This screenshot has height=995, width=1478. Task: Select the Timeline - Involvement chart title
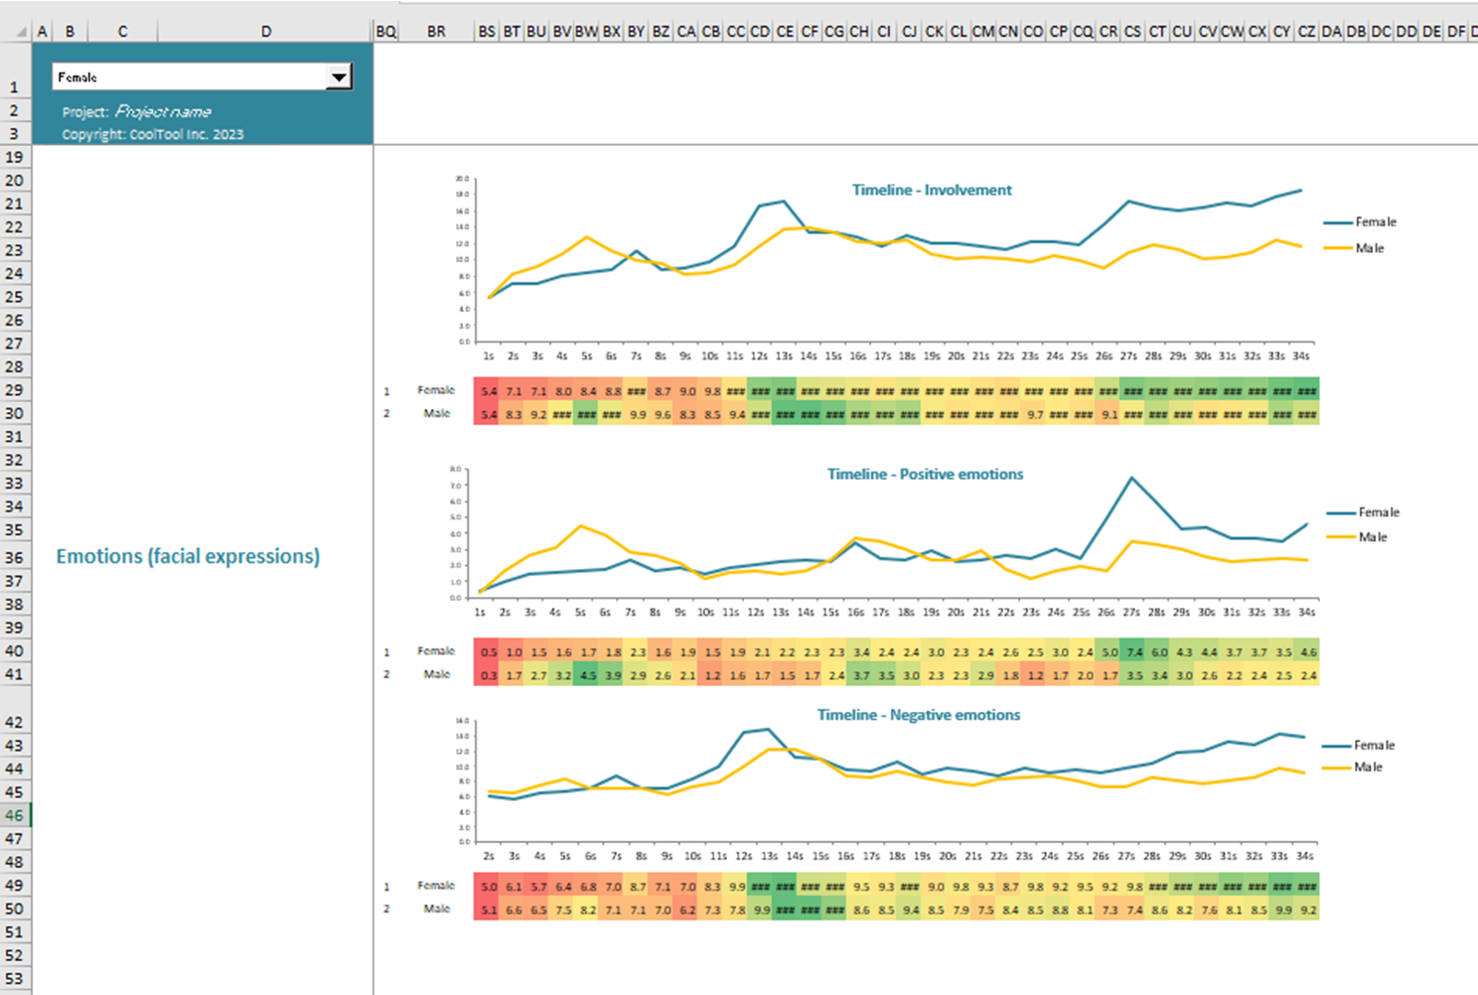click(x=931, y=190)
